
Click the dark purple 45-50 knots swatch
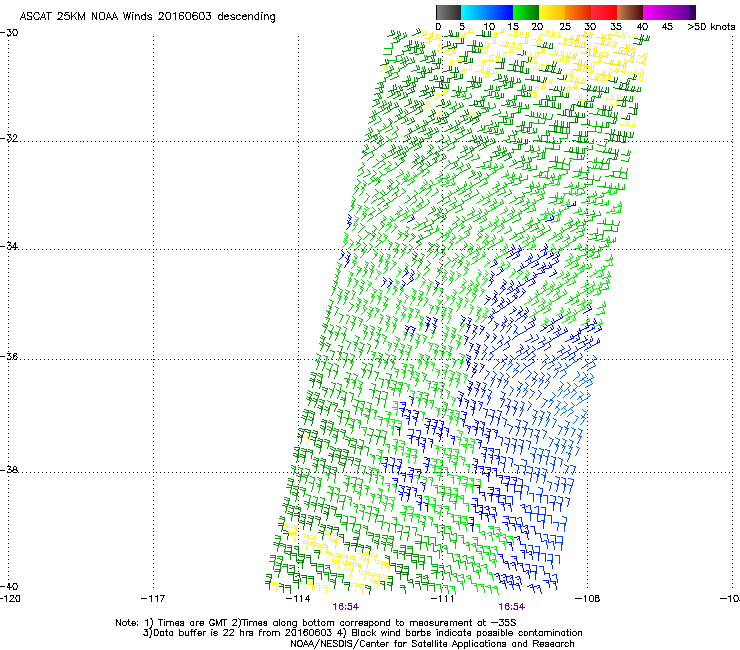(682, 12)
